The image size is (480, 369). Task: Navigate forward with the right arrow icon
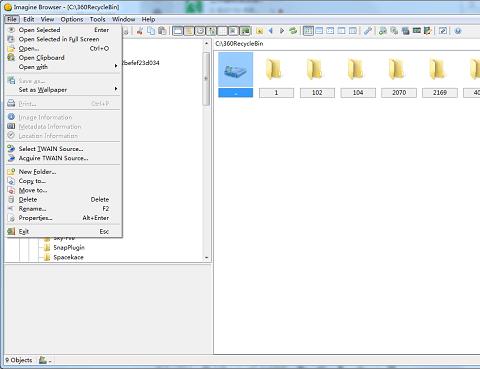282,31
